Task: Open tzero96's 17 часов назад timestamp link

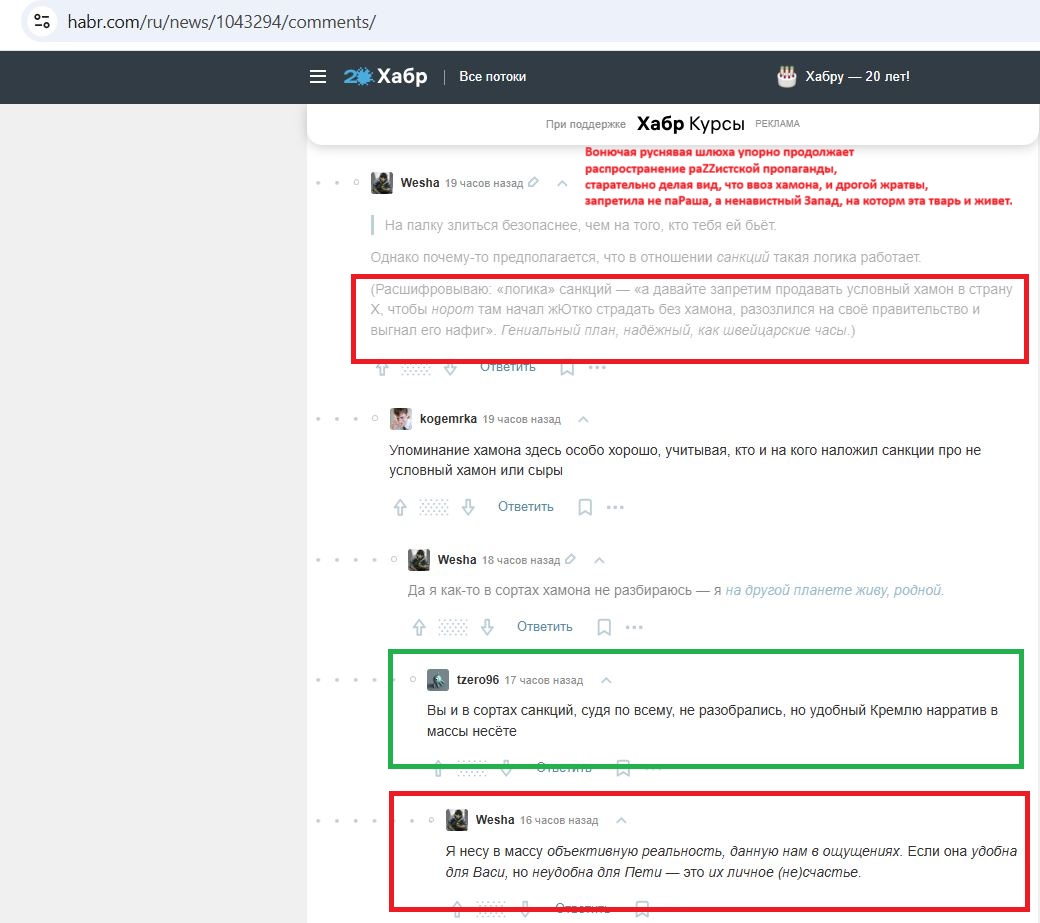Action: point(543,680)
